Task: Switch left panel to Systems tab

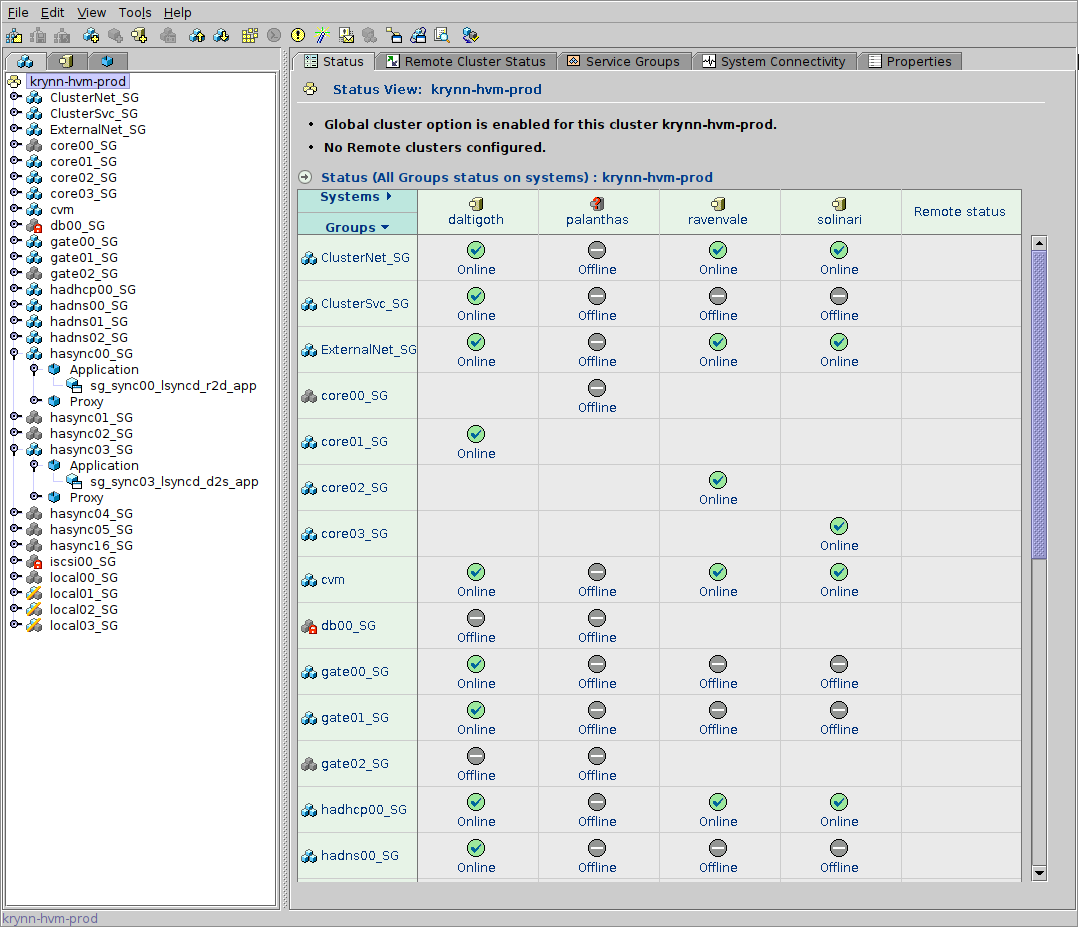Action: click(66, 61)
